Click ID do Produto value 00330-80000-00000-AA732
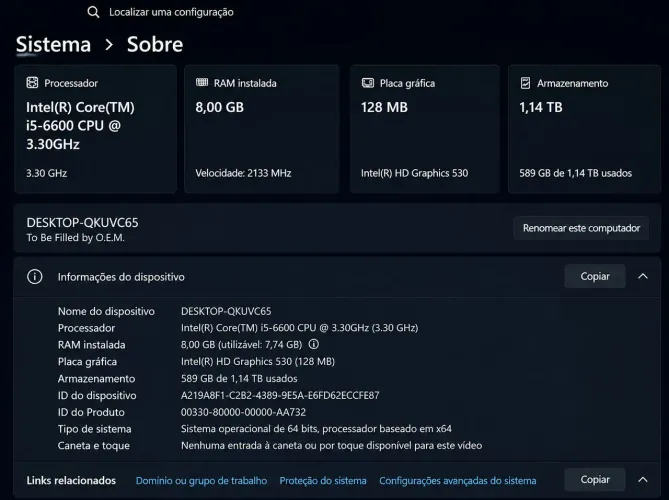 pos(243,412)
